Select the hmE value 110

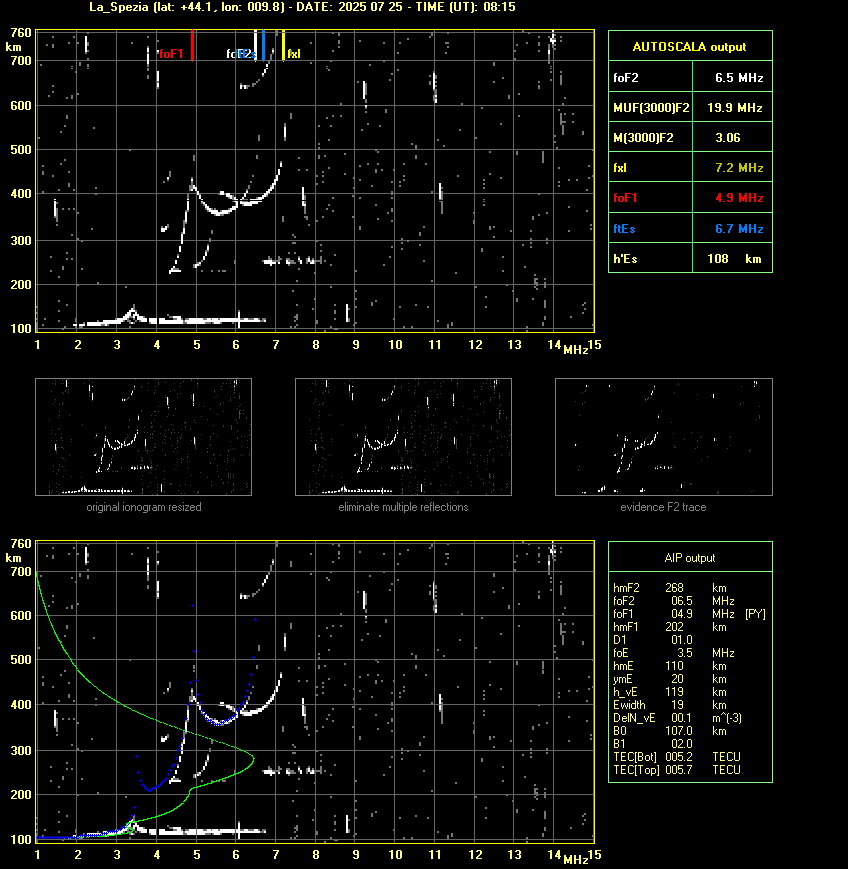675,666
